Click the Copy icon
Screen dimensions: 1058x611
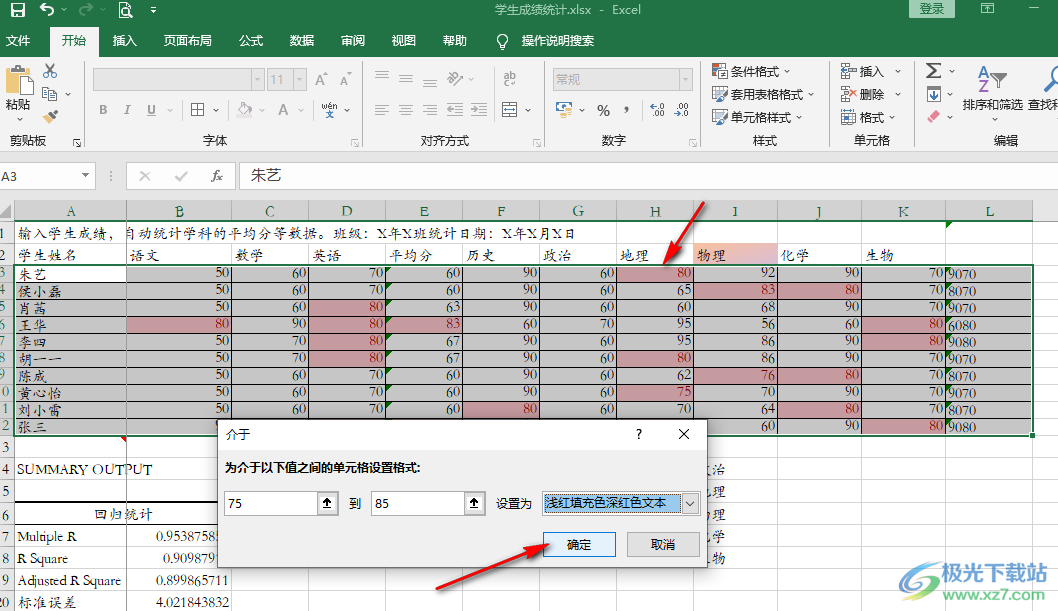(49, 94)
